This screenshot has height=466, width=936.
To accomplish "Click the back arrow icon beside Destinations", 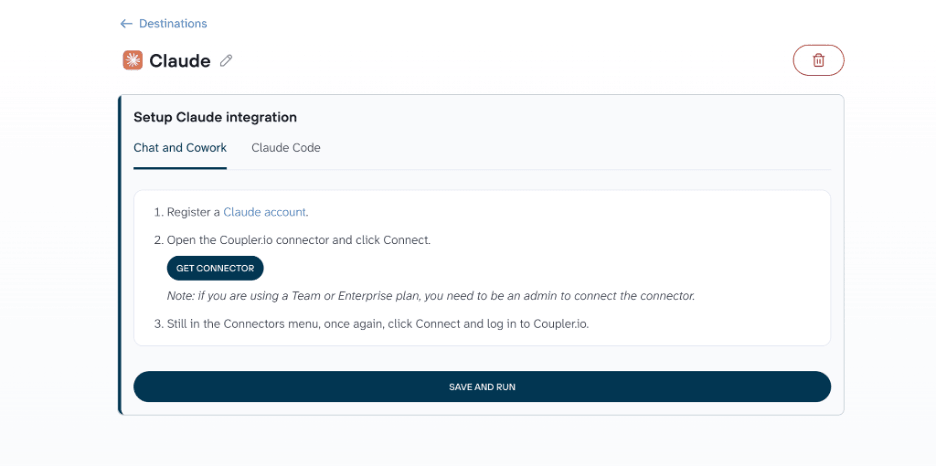I will coord(126,24).
